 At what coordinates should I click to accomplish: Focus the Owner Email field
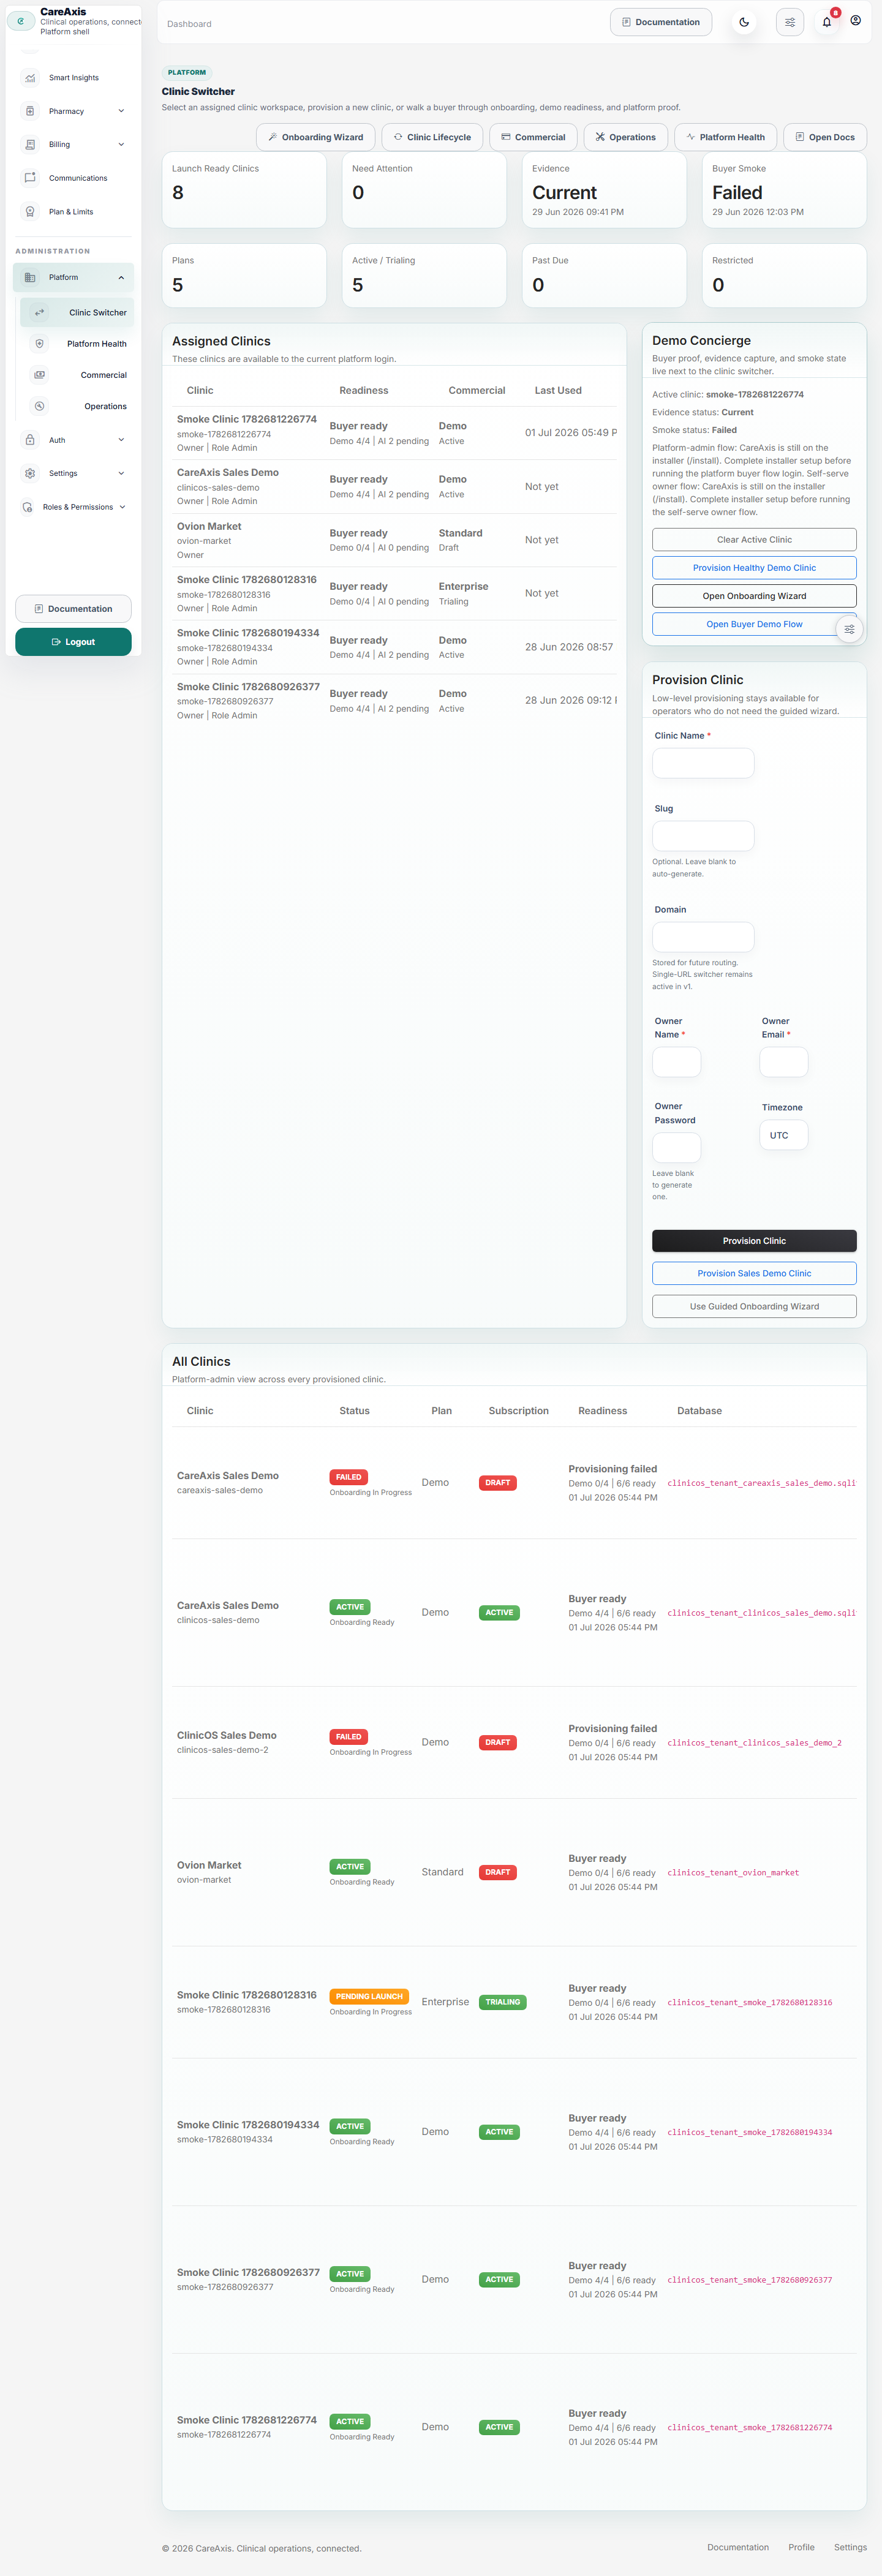pyautogui.click(x=784, y=1062)
